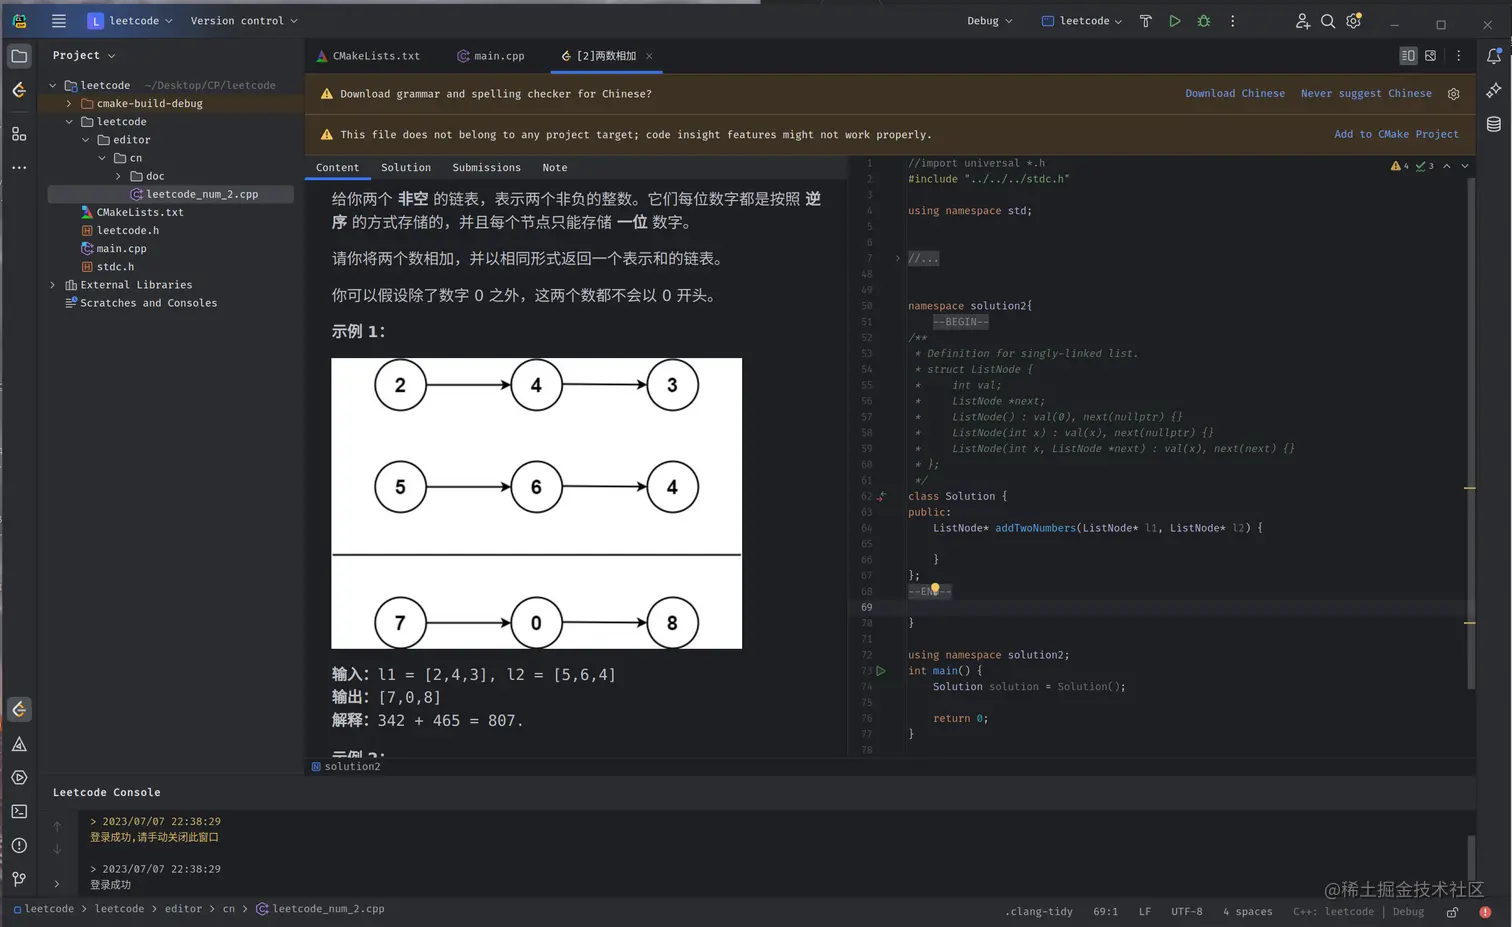Open the Problems tool window icon
The width and height of the screenshot is (1512, 927).
pos(19,846)
